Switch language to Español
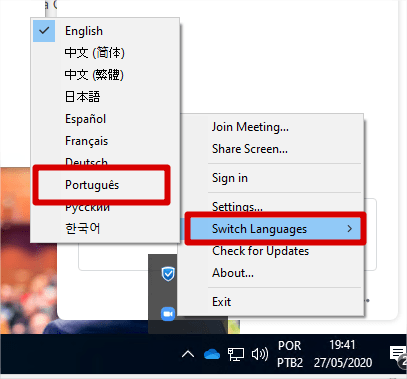This screenshot has width=407, height=379. 105,119
